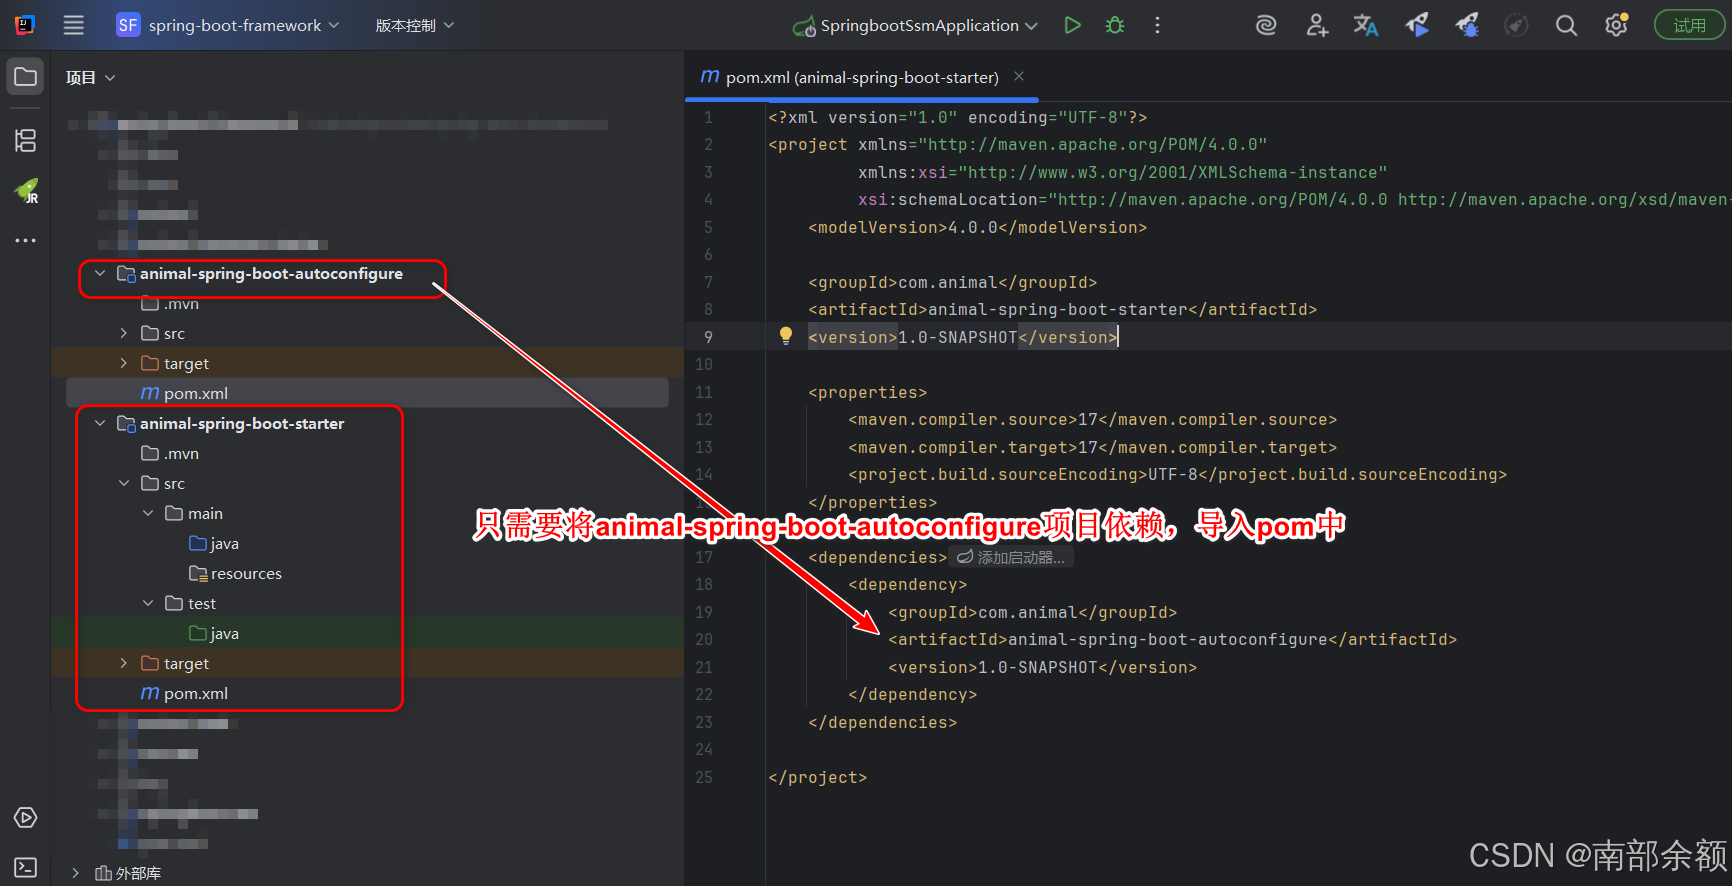This screenshot has width=1732, height=886.
Task: Collapse the test folder
Action: click(x=148, y=603)
